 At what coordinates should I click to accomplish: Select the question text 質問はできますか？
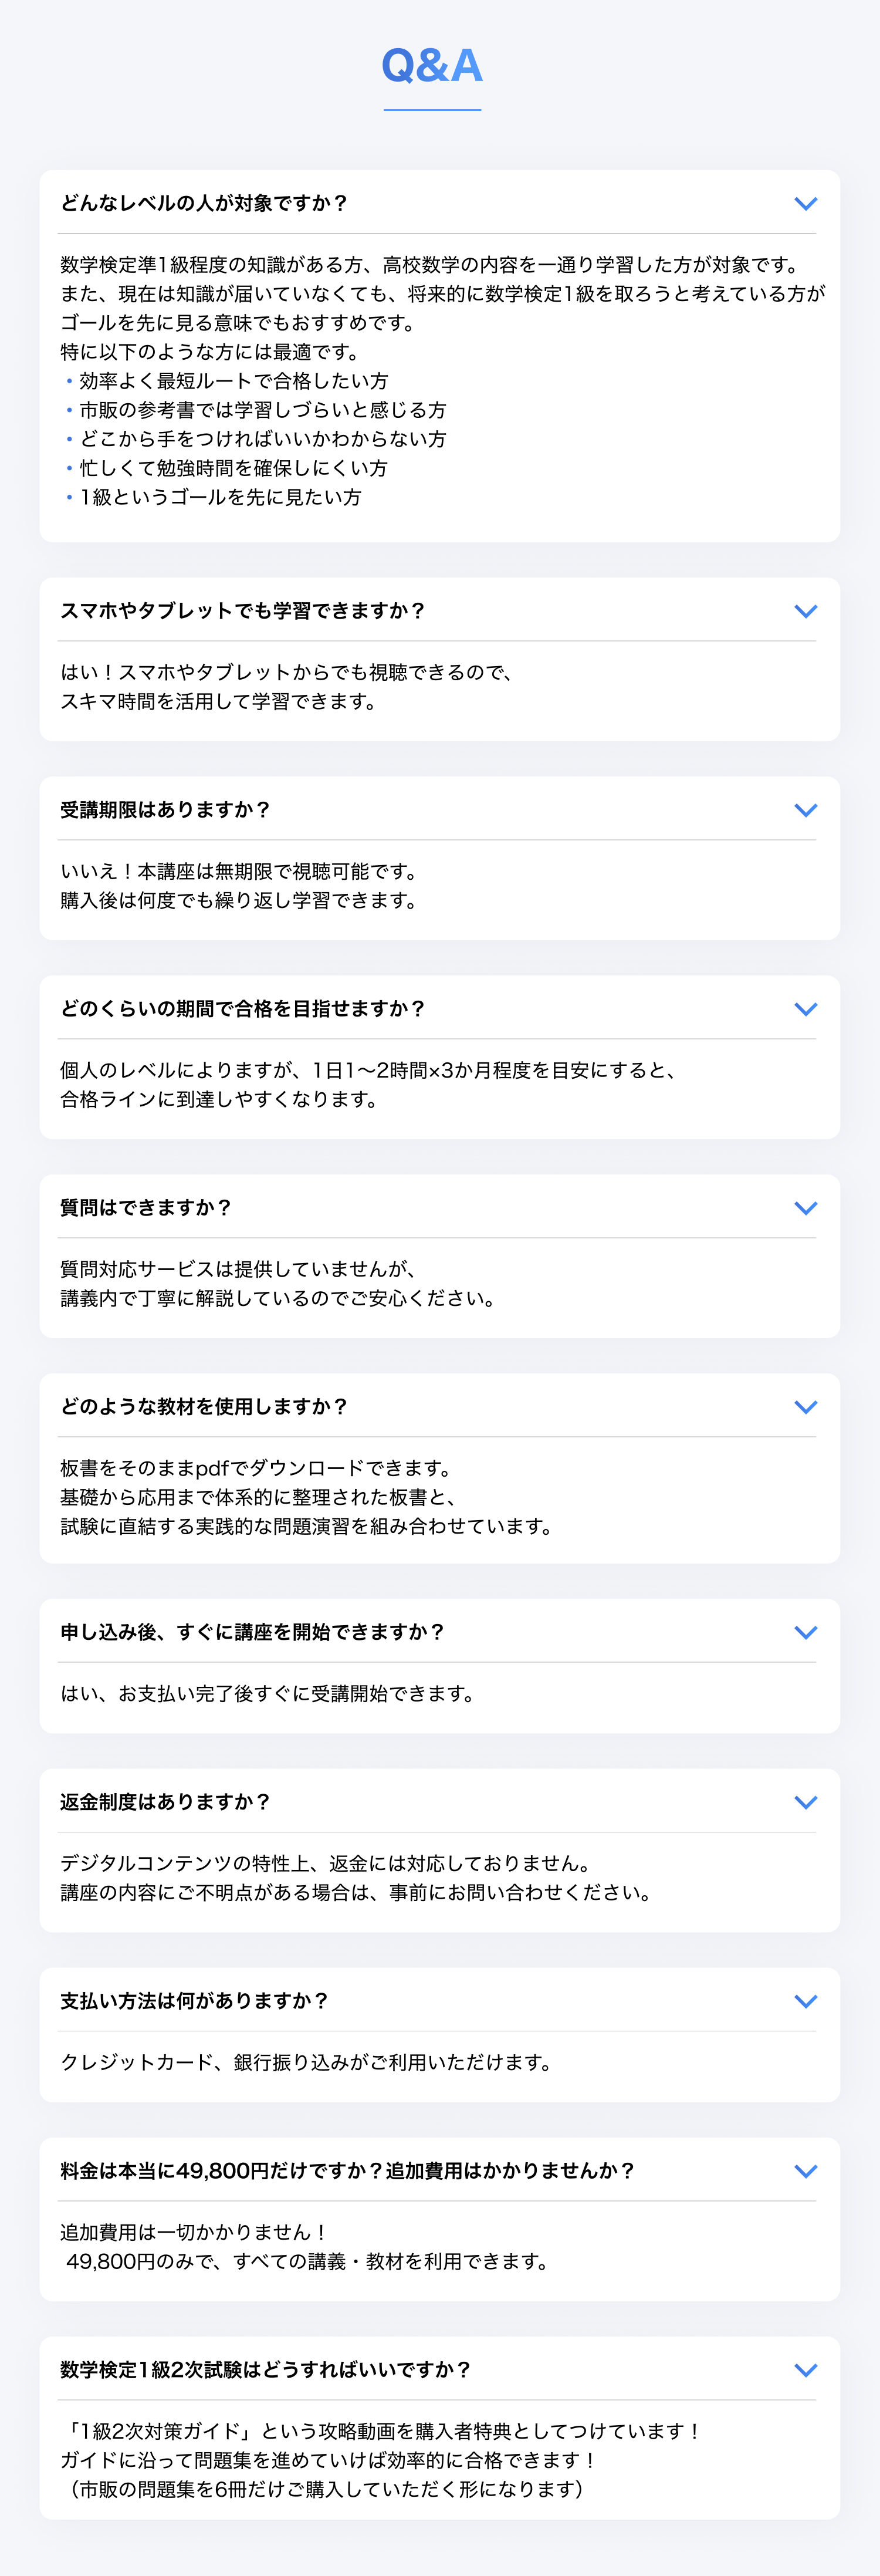pos(146,1208)
